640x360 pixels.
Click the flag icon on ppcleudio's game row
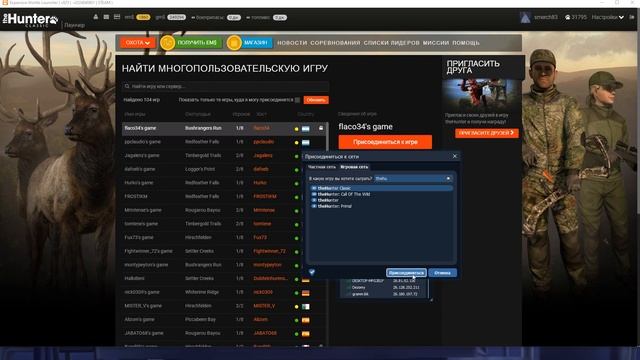point(305,142)
